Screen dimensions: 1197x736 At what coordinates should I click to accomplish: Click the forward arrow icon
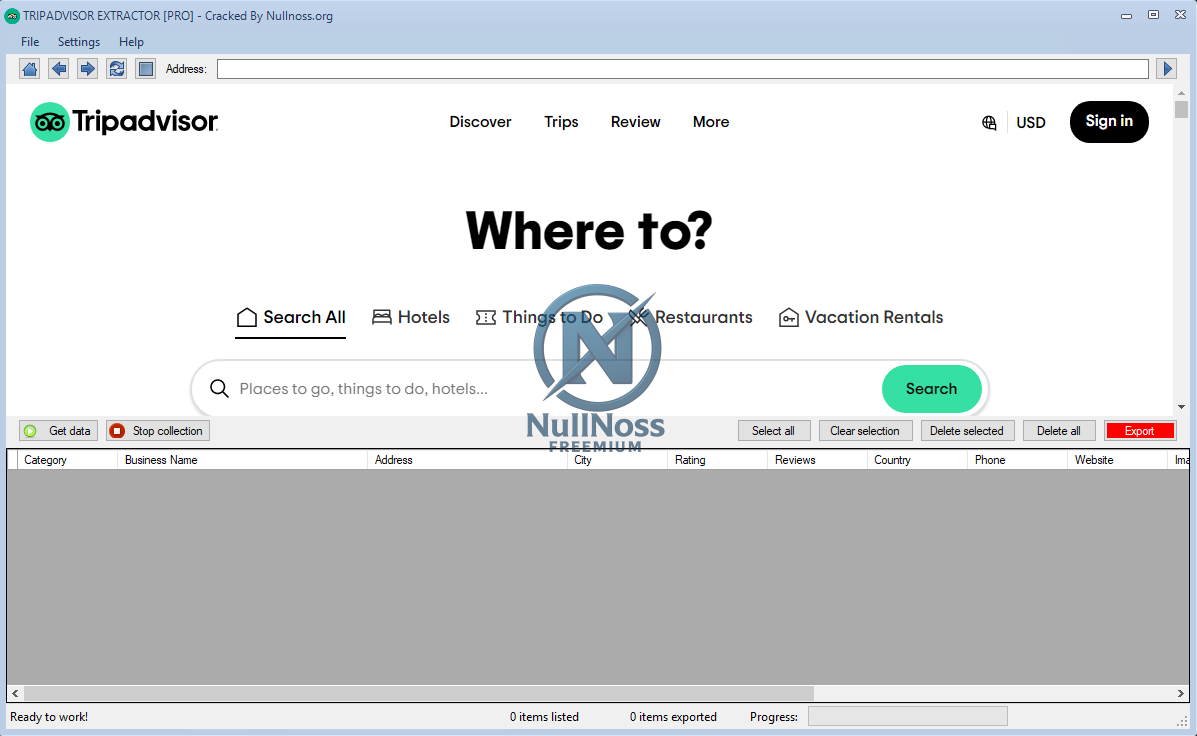(x=87, y=68)
